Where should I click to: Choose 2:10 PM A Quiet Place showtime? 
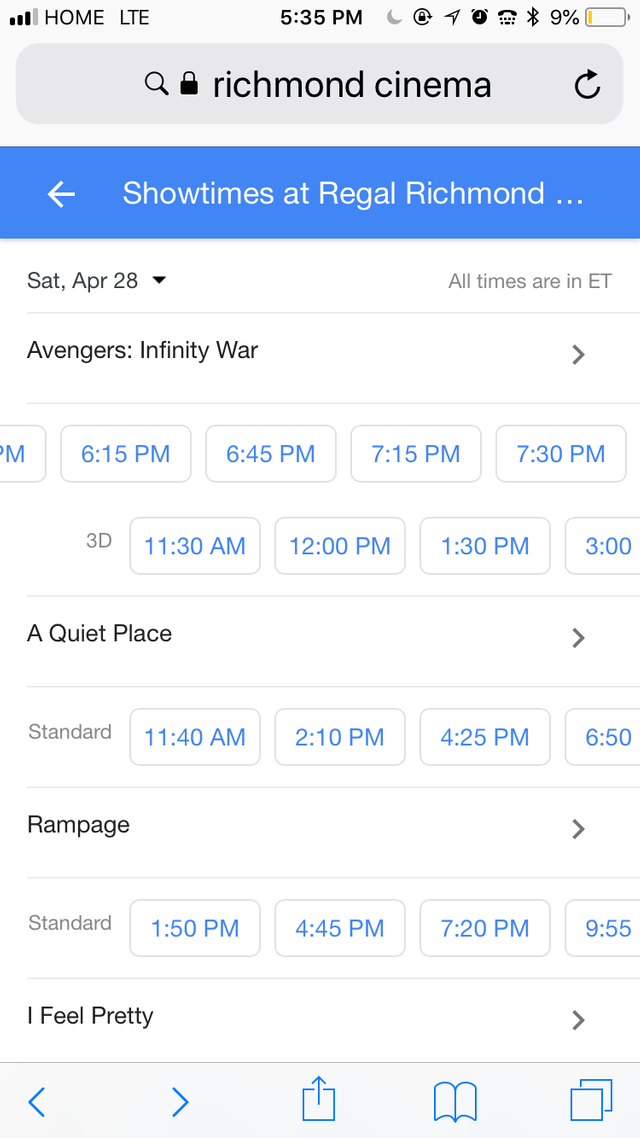(340, 737)
